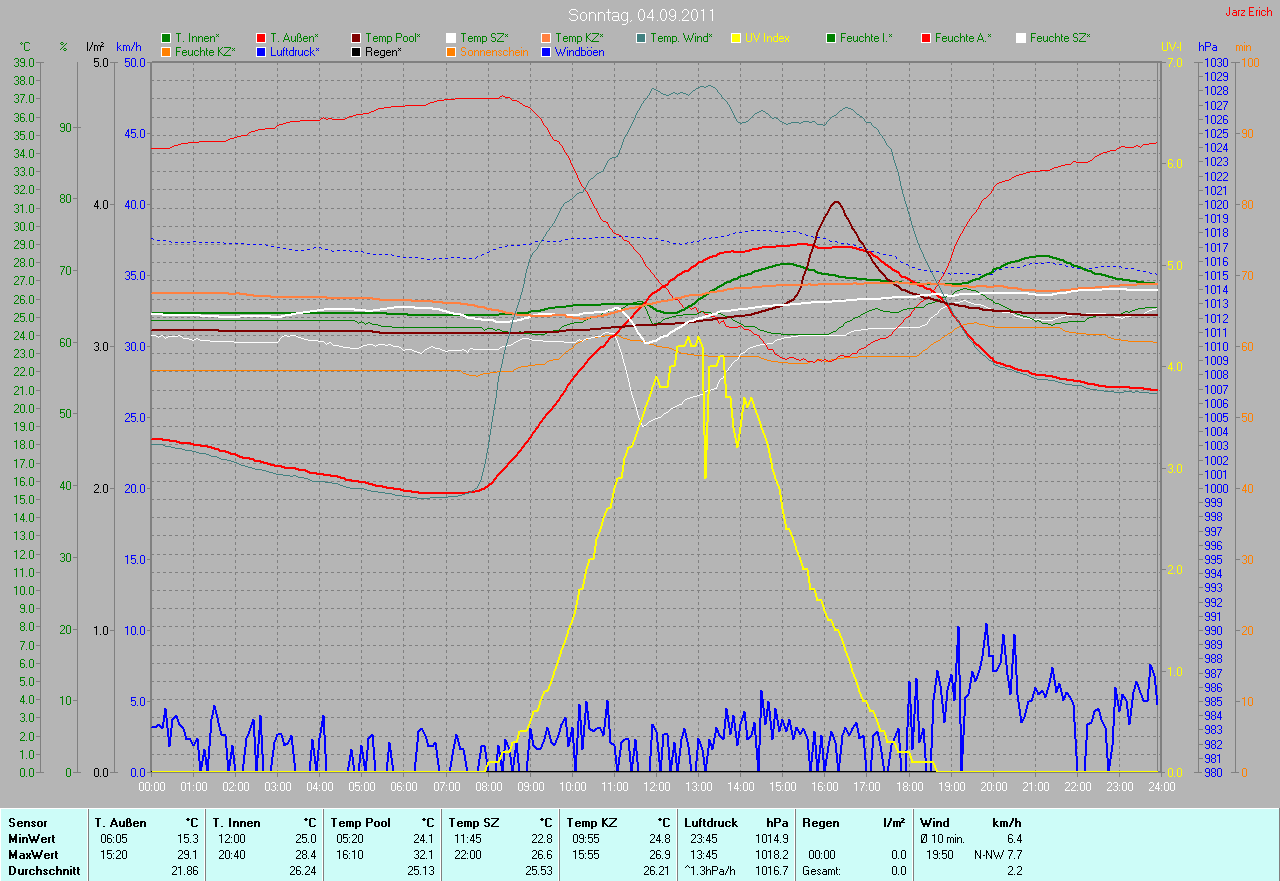Click the white Temp SZ legend square
Screen dimensions: 1280x881
tap(451, 38)
